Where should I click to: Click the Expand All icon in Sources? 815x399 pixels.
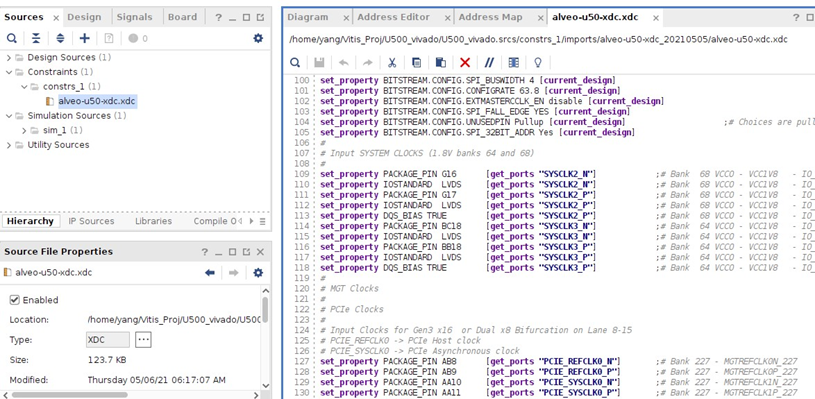coord(60,38)
